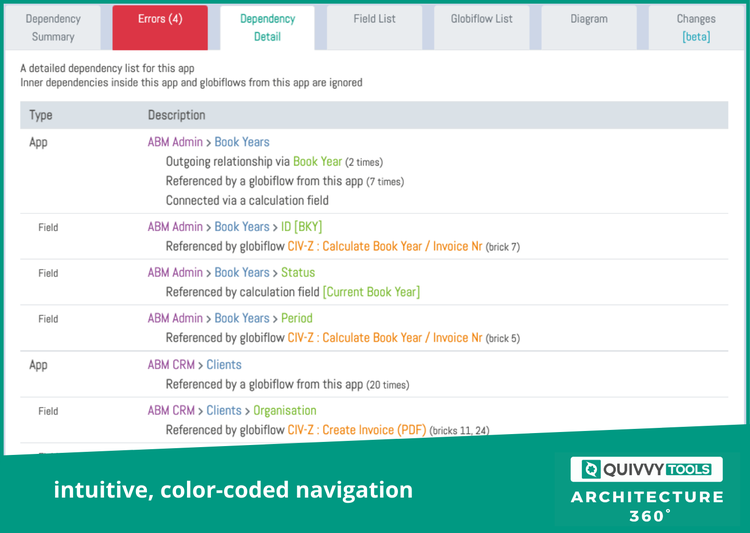Click the Quivvy Tools logo
750x533 pixels.
[x=647, y=469]
